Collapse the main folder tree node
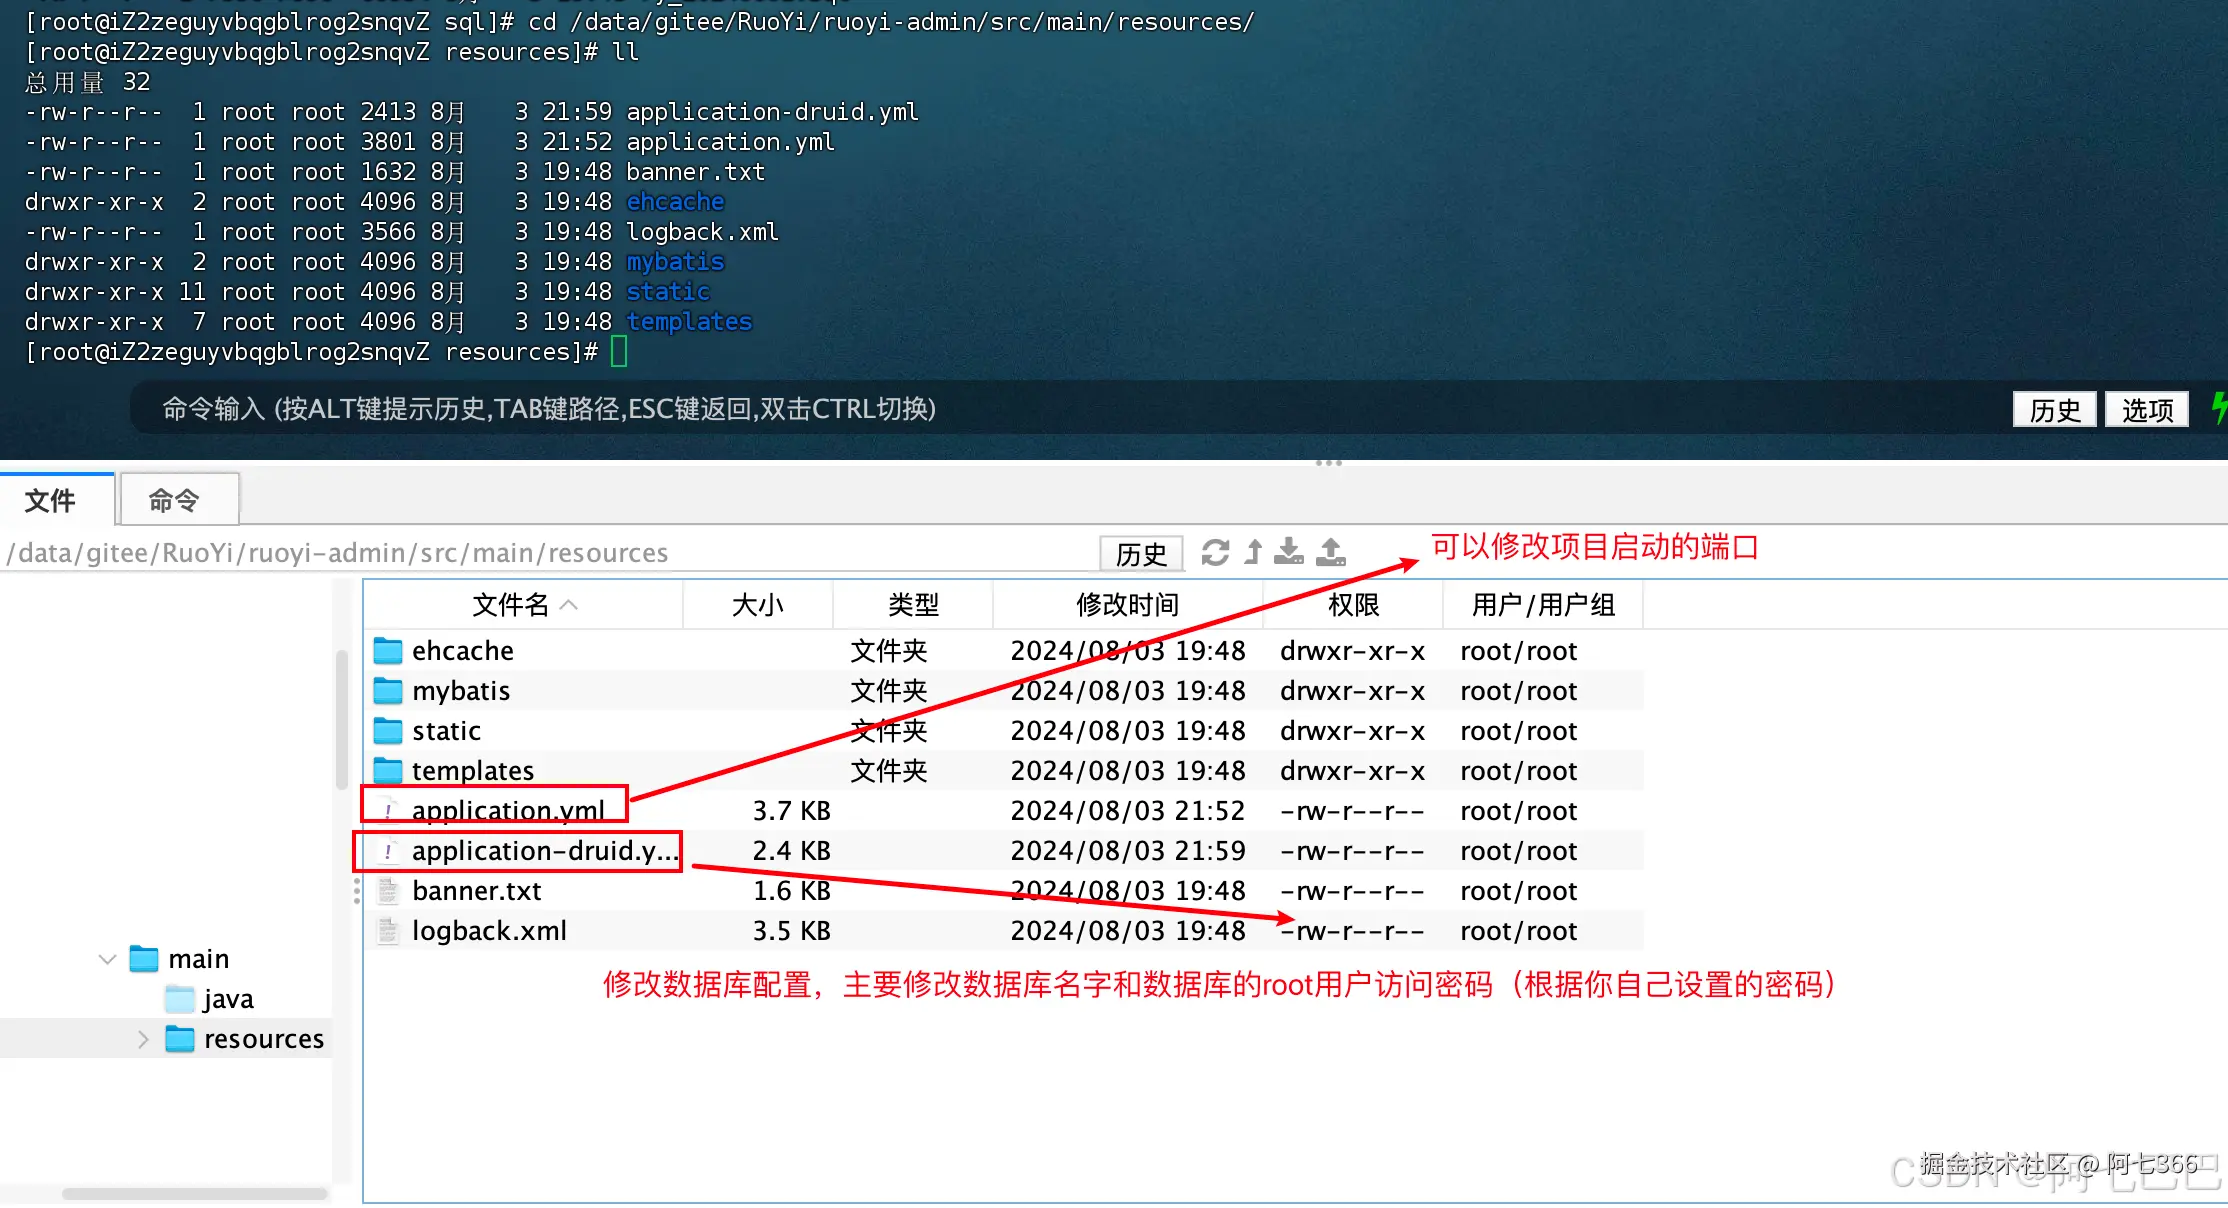2228x1208 pixels. pyautogui.click(x=108, y=959)
